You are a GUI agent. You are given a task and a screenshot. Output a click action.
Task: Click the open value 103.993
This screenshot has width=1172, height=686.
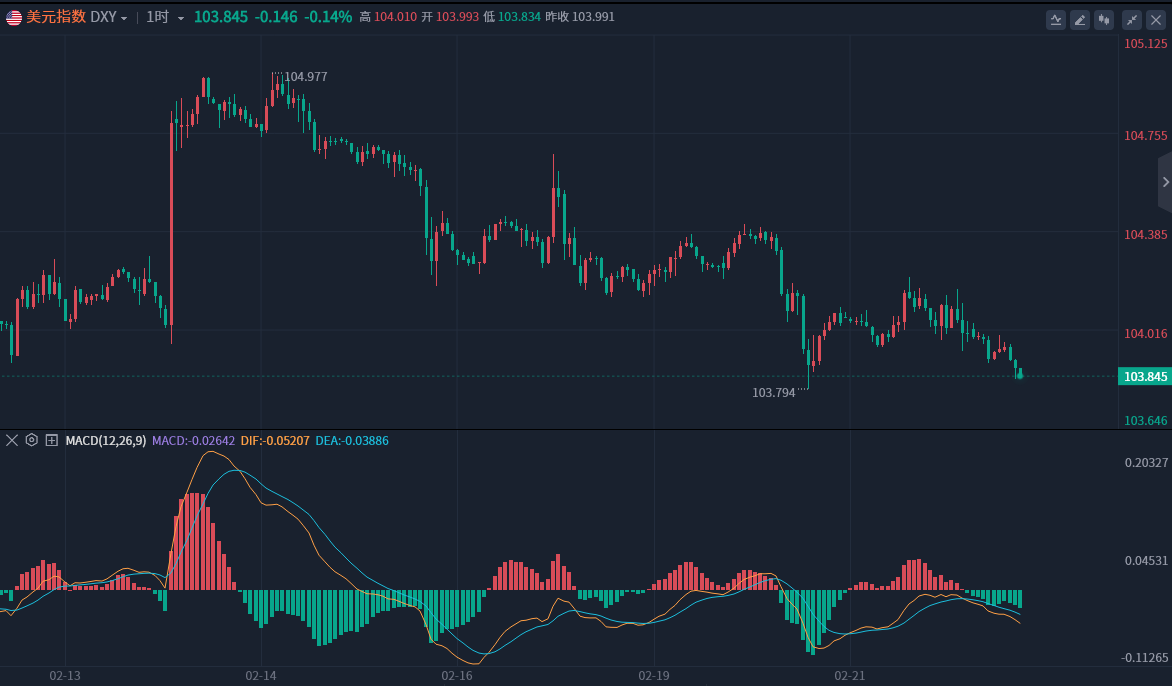pyautogui.click(x=457, y=16)
